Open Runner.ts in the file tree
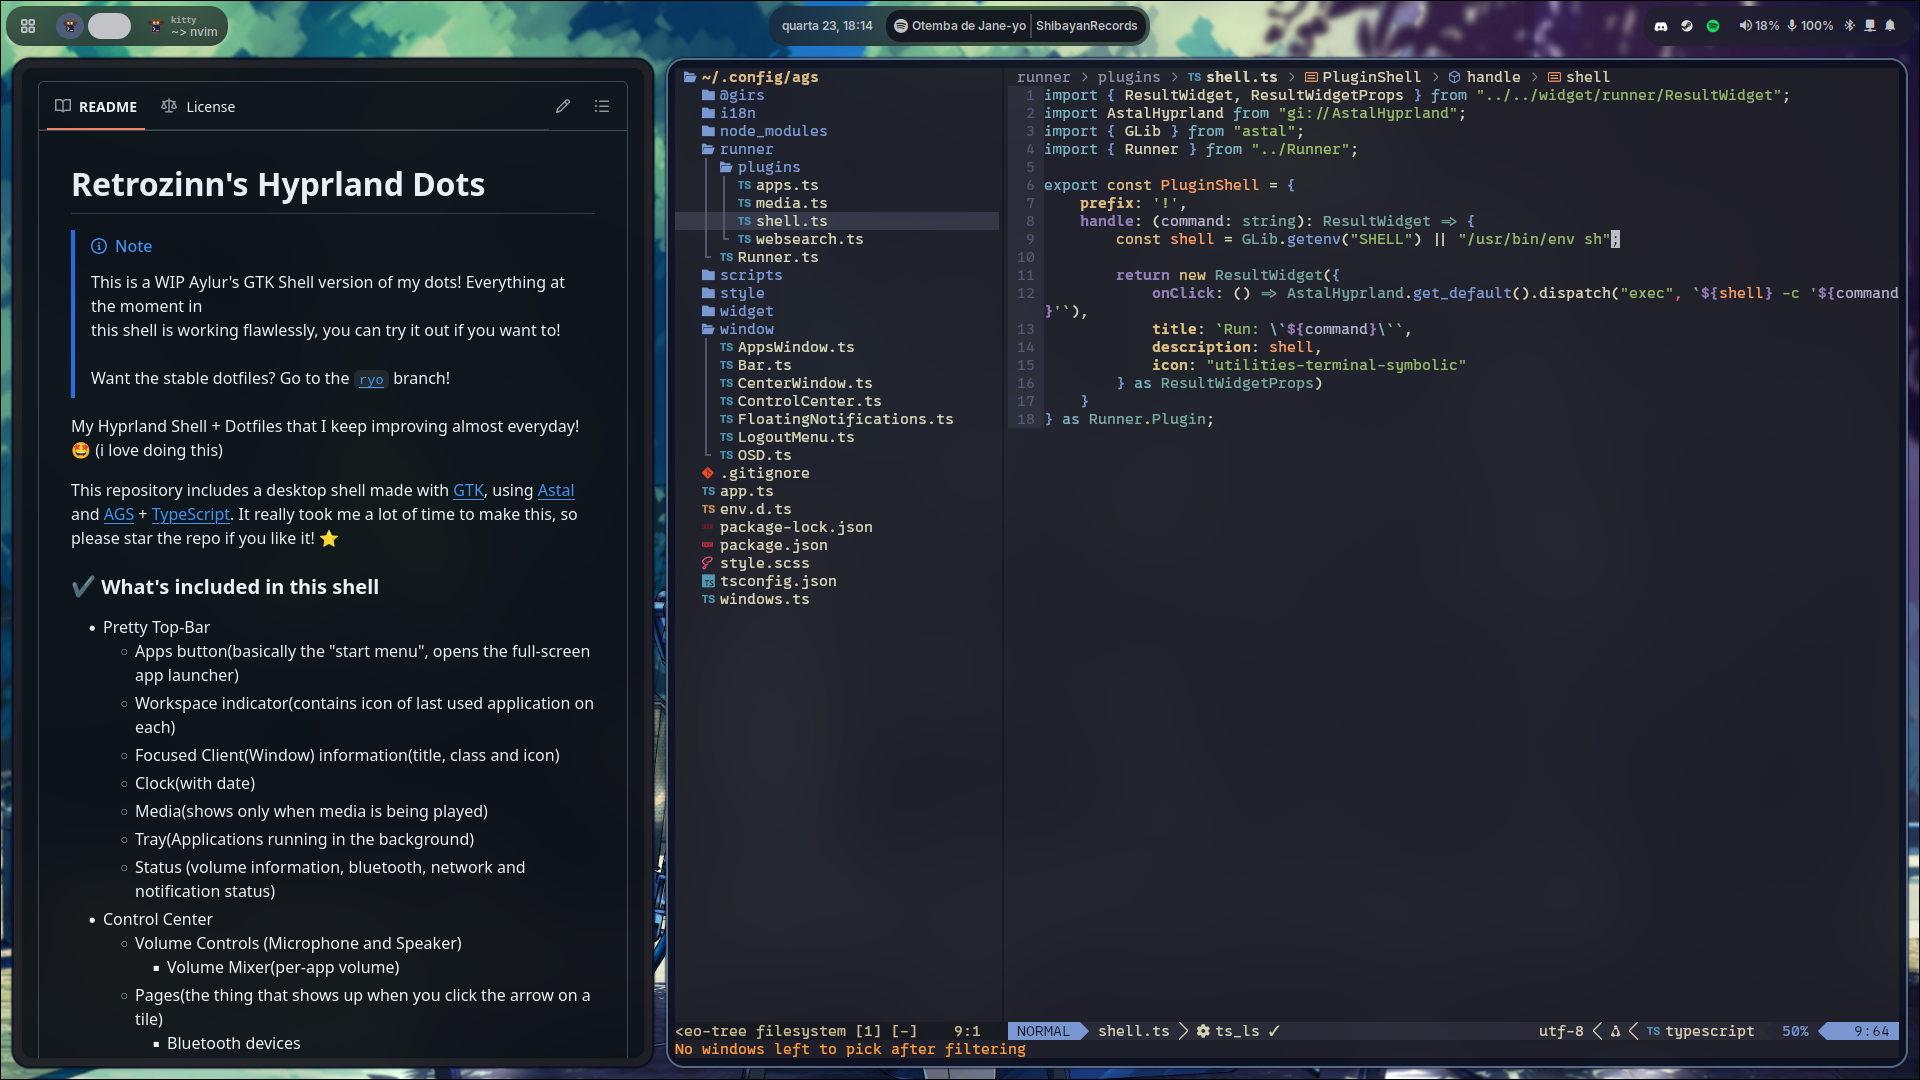Screen dimensions: 1920x1080 point(769,257)
